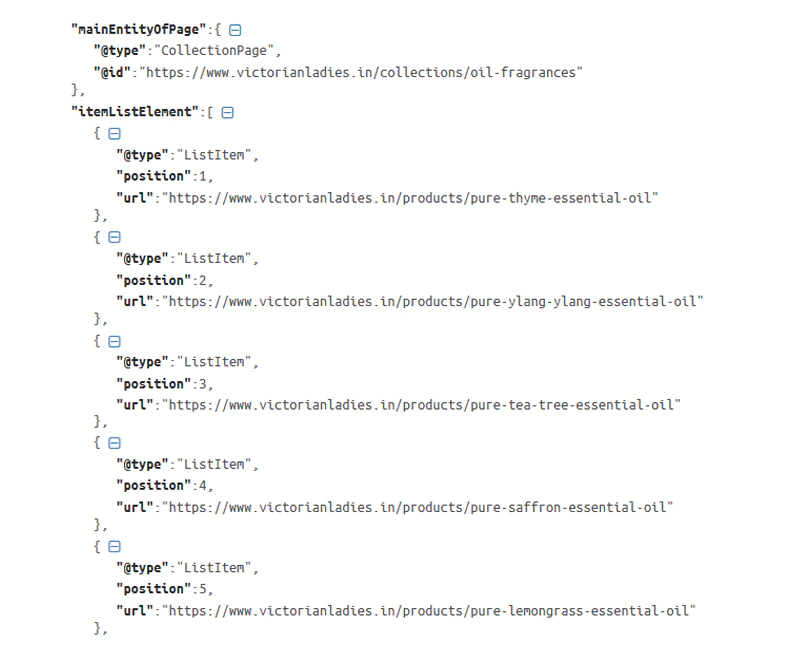Open the pure-lemongrass-essential-oil product URL
The height and width of the screenshot is (657, 800).
pyautogui.click(x=430, y=610)
